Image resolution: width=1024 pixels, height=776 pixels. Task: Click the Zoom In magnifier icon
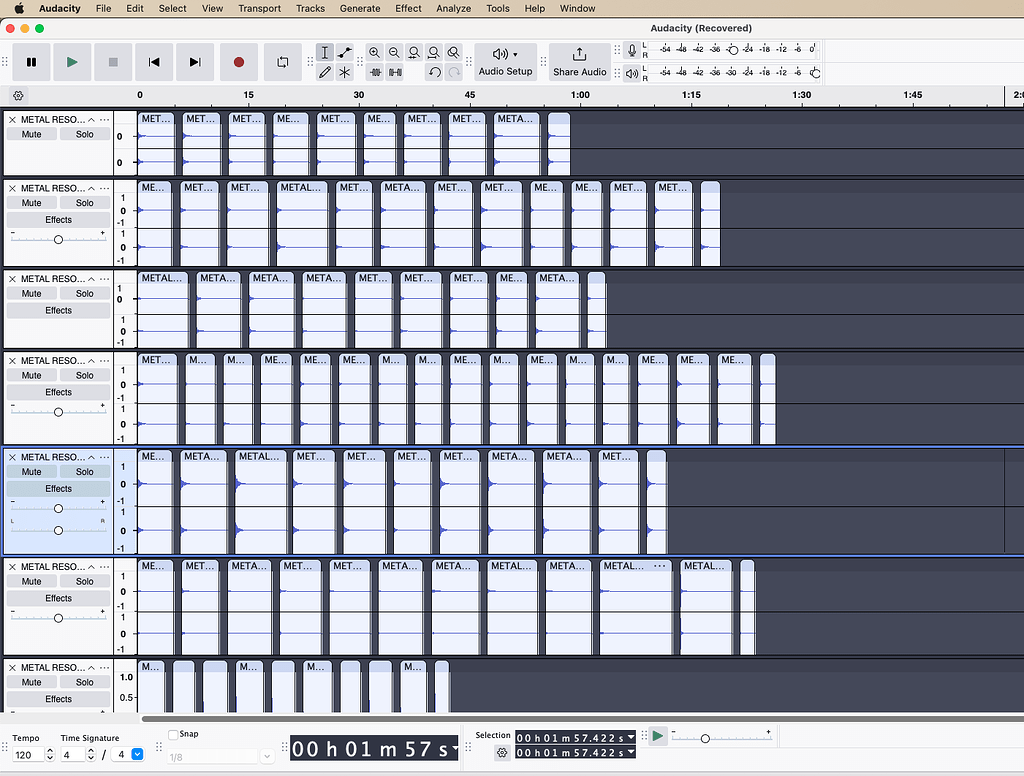pyautogui.click(x=375, y=52)
